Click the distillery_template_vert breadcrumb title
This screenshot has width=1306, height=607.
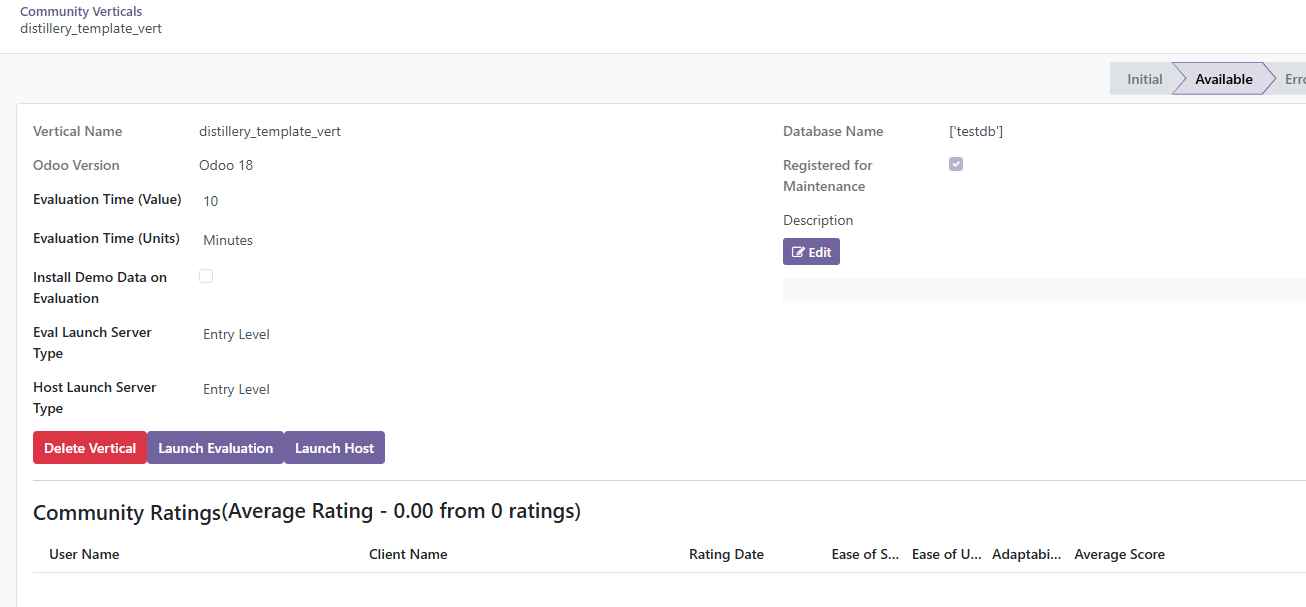(91, 29)
